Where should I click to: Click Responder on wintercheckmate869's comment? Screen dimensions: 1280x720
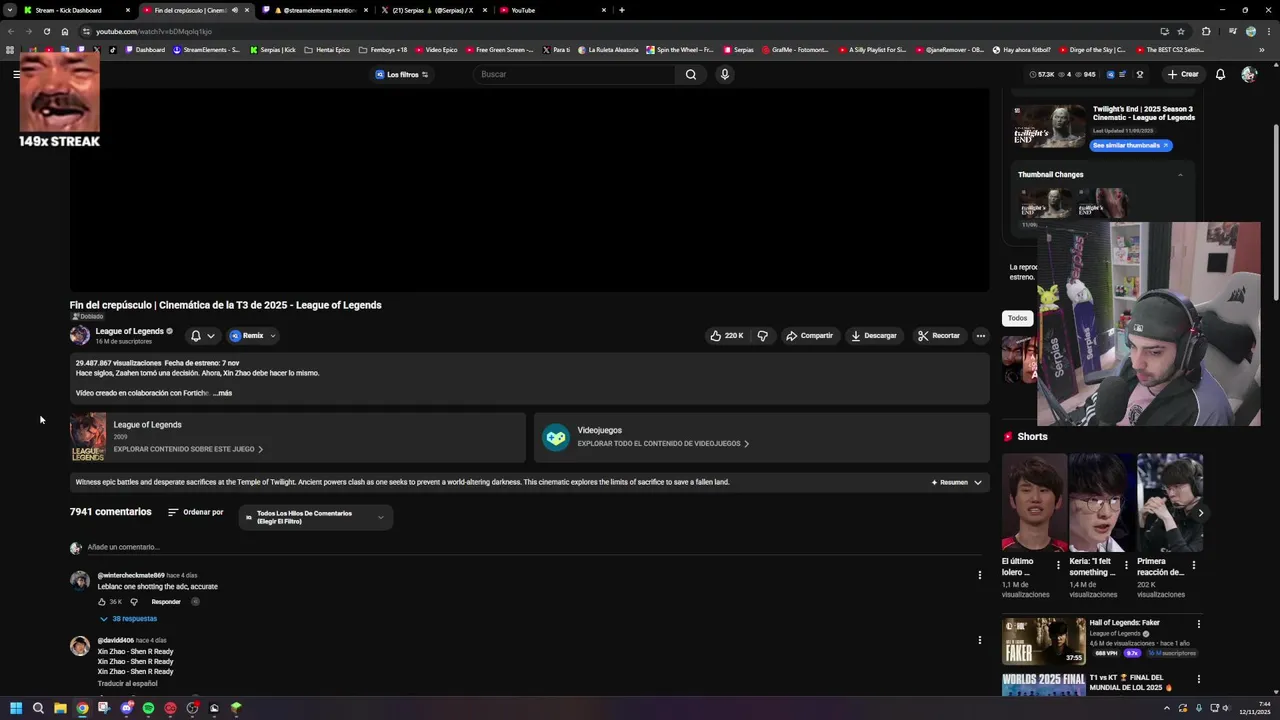[166, 602]
